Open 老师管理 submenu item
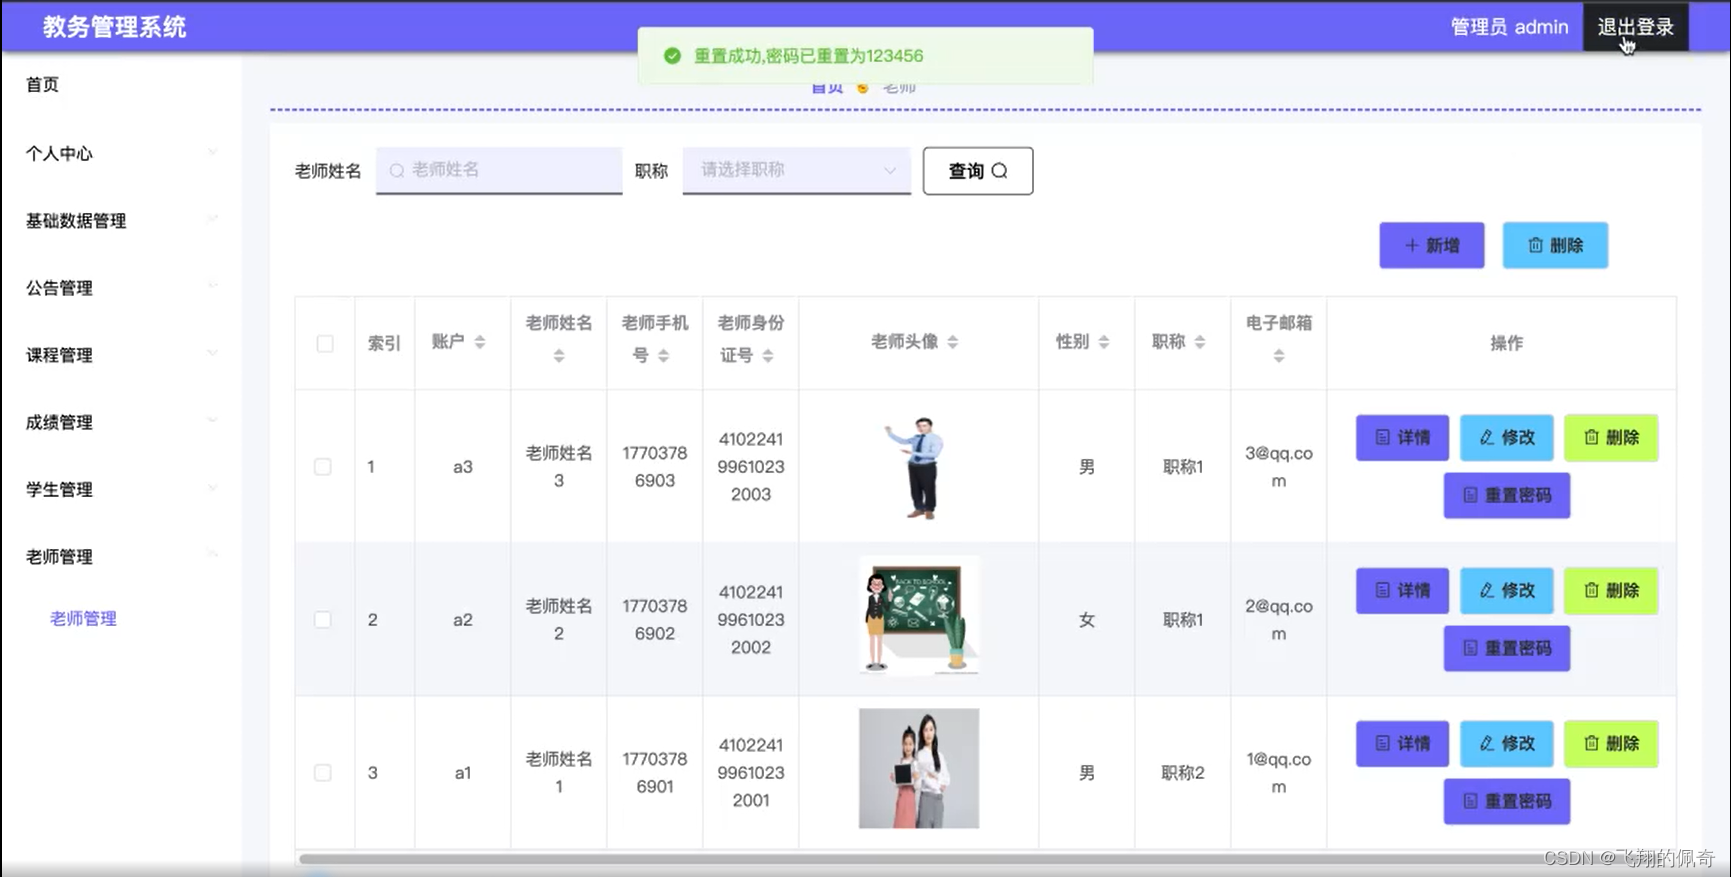This screenshot has width=1731, height=877. click(84, 619)
